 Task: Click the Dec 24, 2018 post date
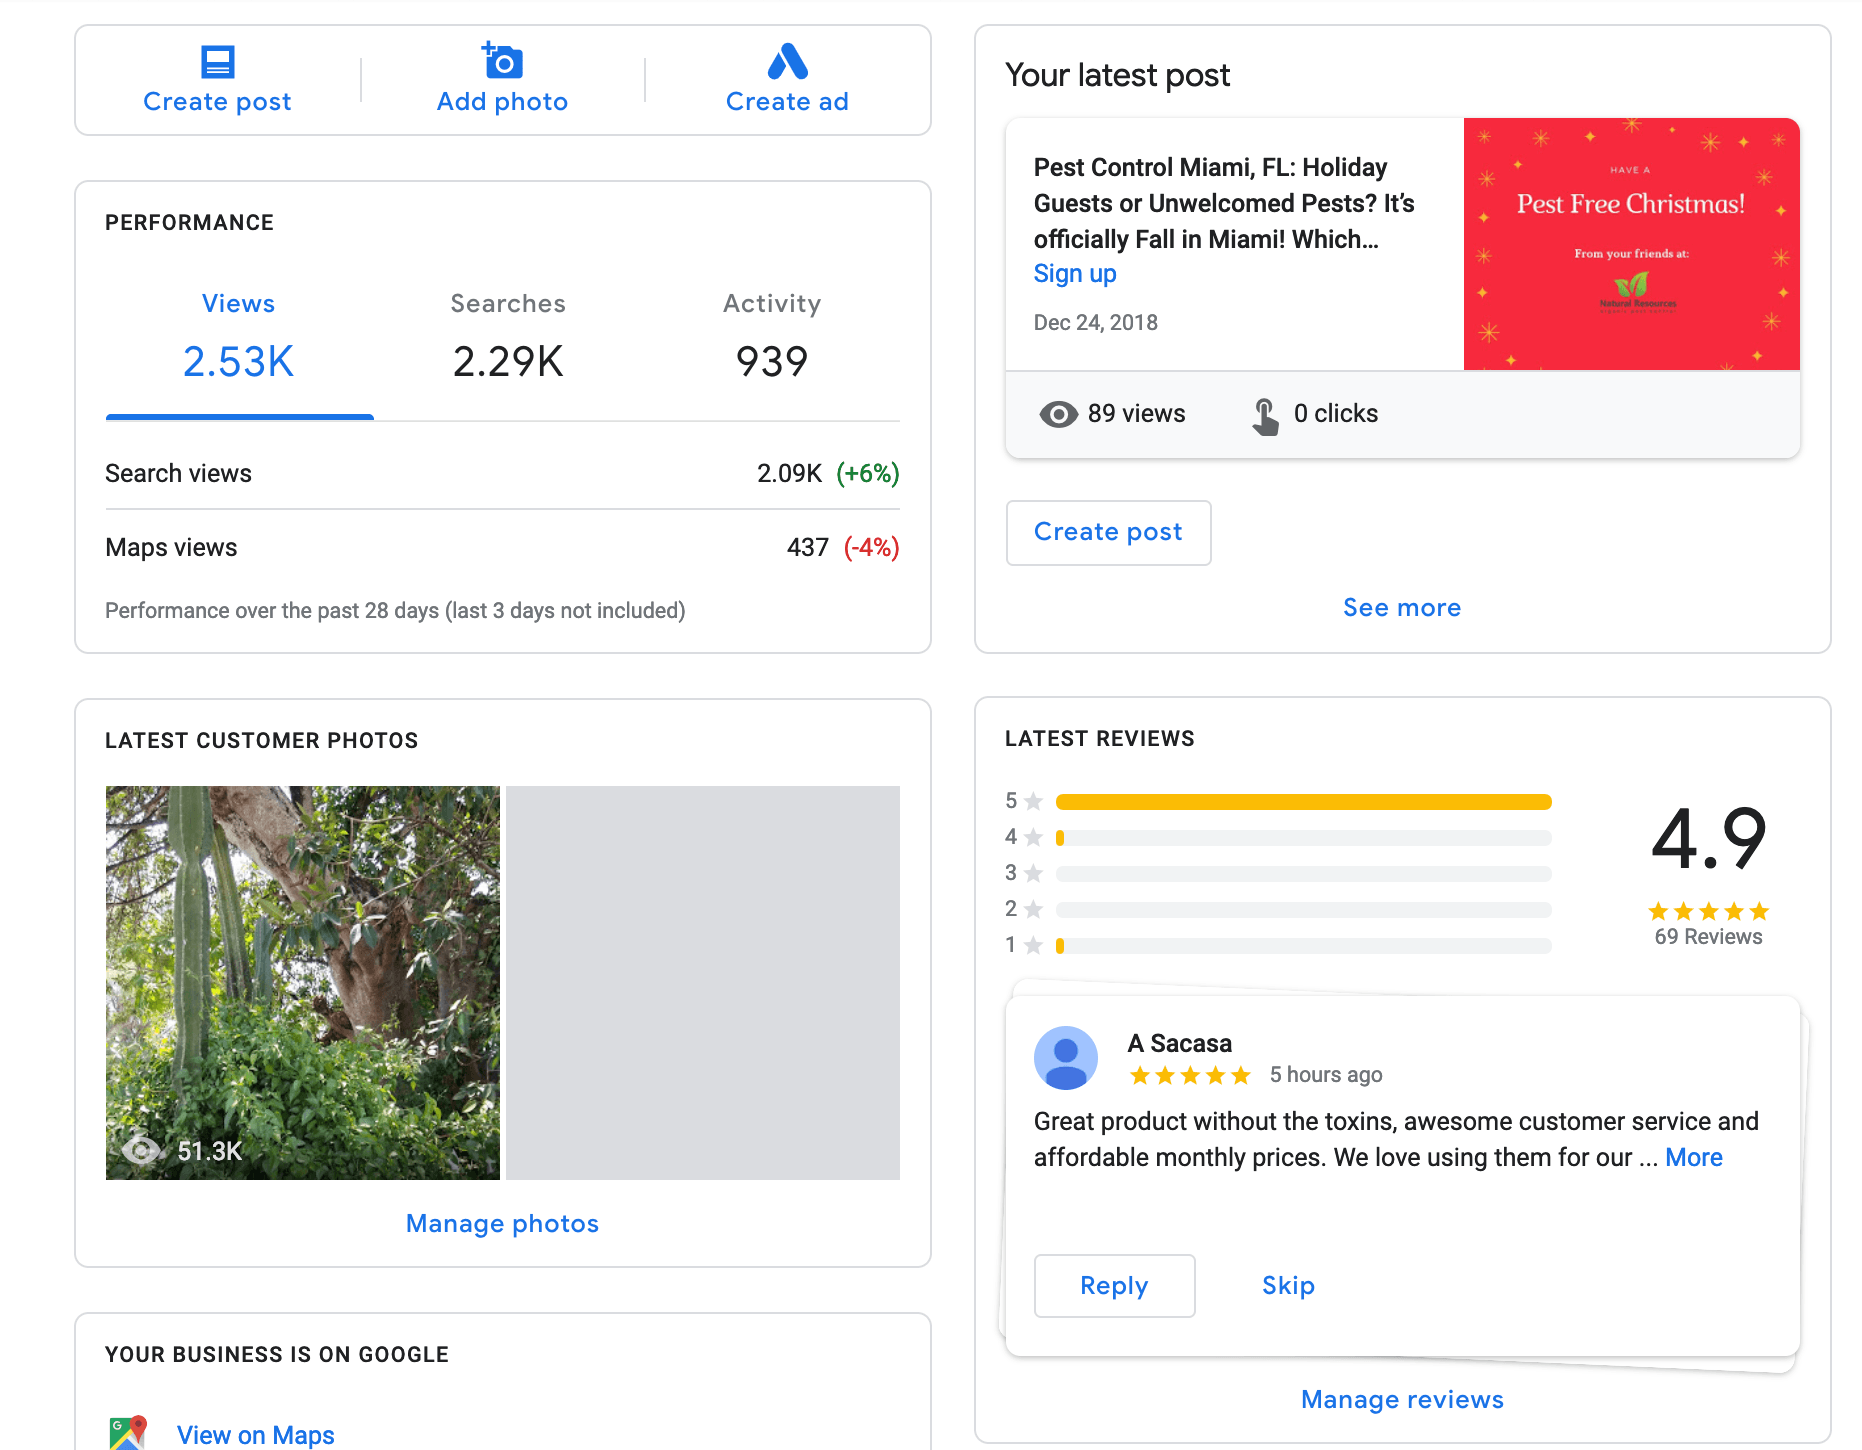pyautogui.click(x=1095, y=323)
